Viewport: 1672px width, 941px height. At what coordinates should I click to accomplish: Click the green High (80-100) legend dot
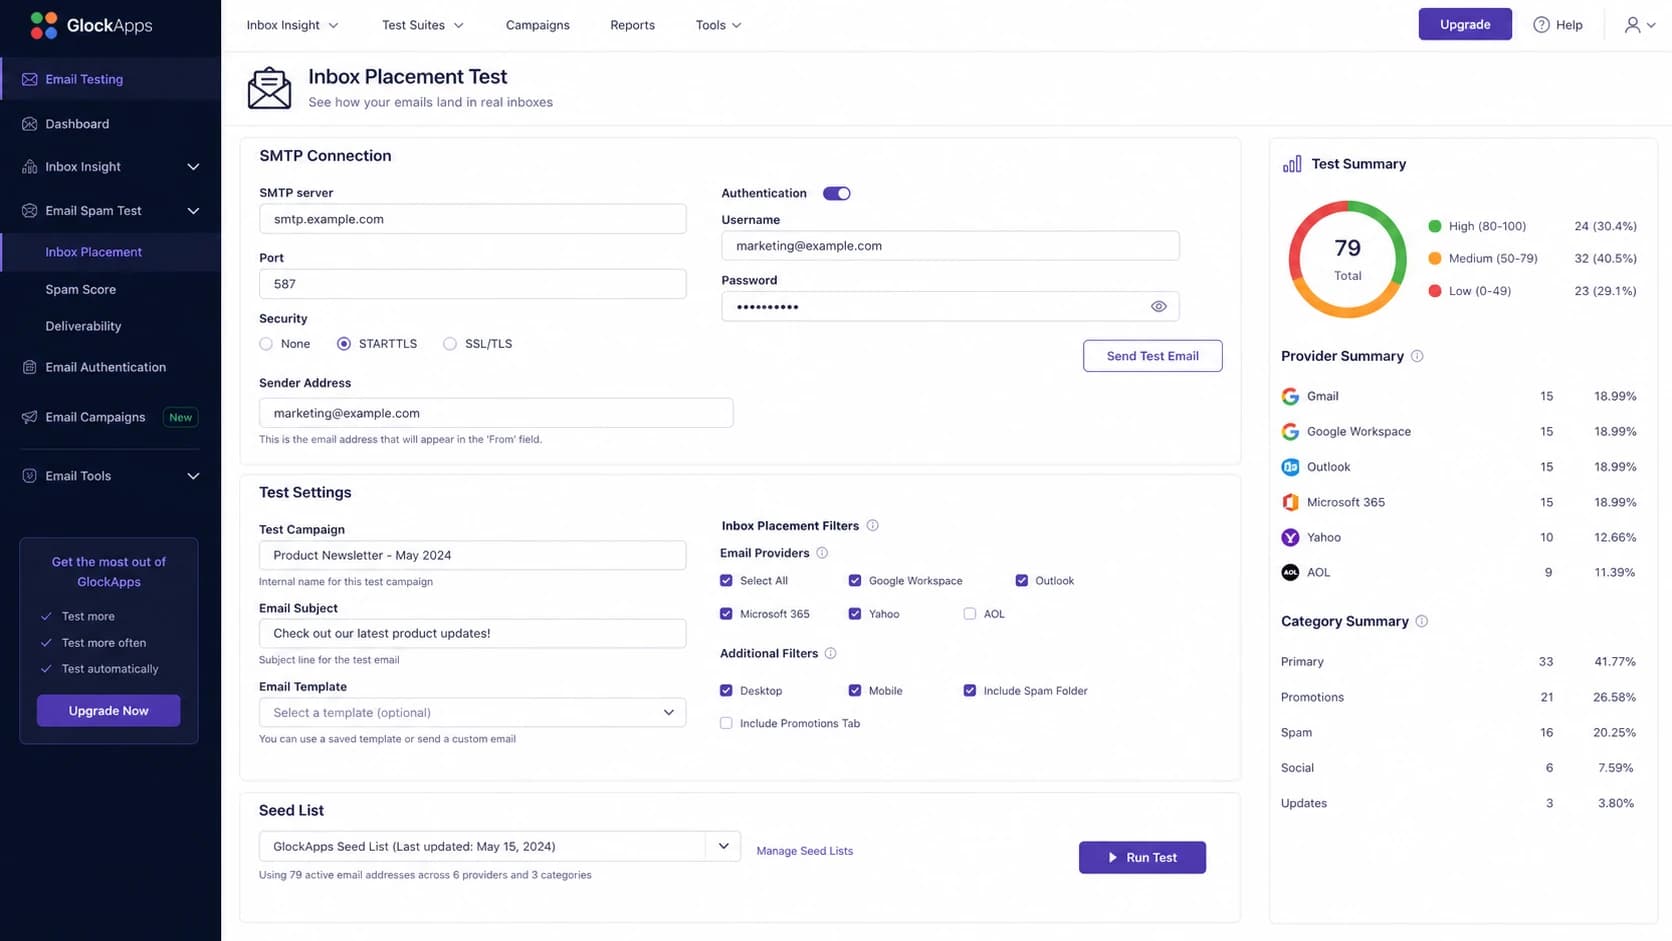(x=1435, y=226)
